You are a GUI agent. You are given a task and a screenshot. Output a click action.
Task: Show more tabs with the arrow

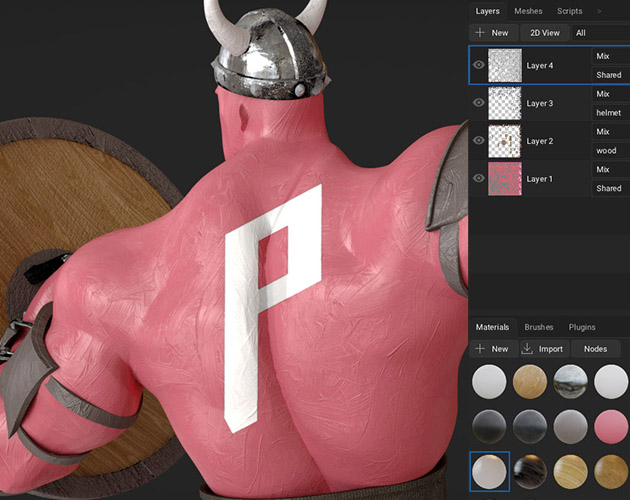coord(599,11)
